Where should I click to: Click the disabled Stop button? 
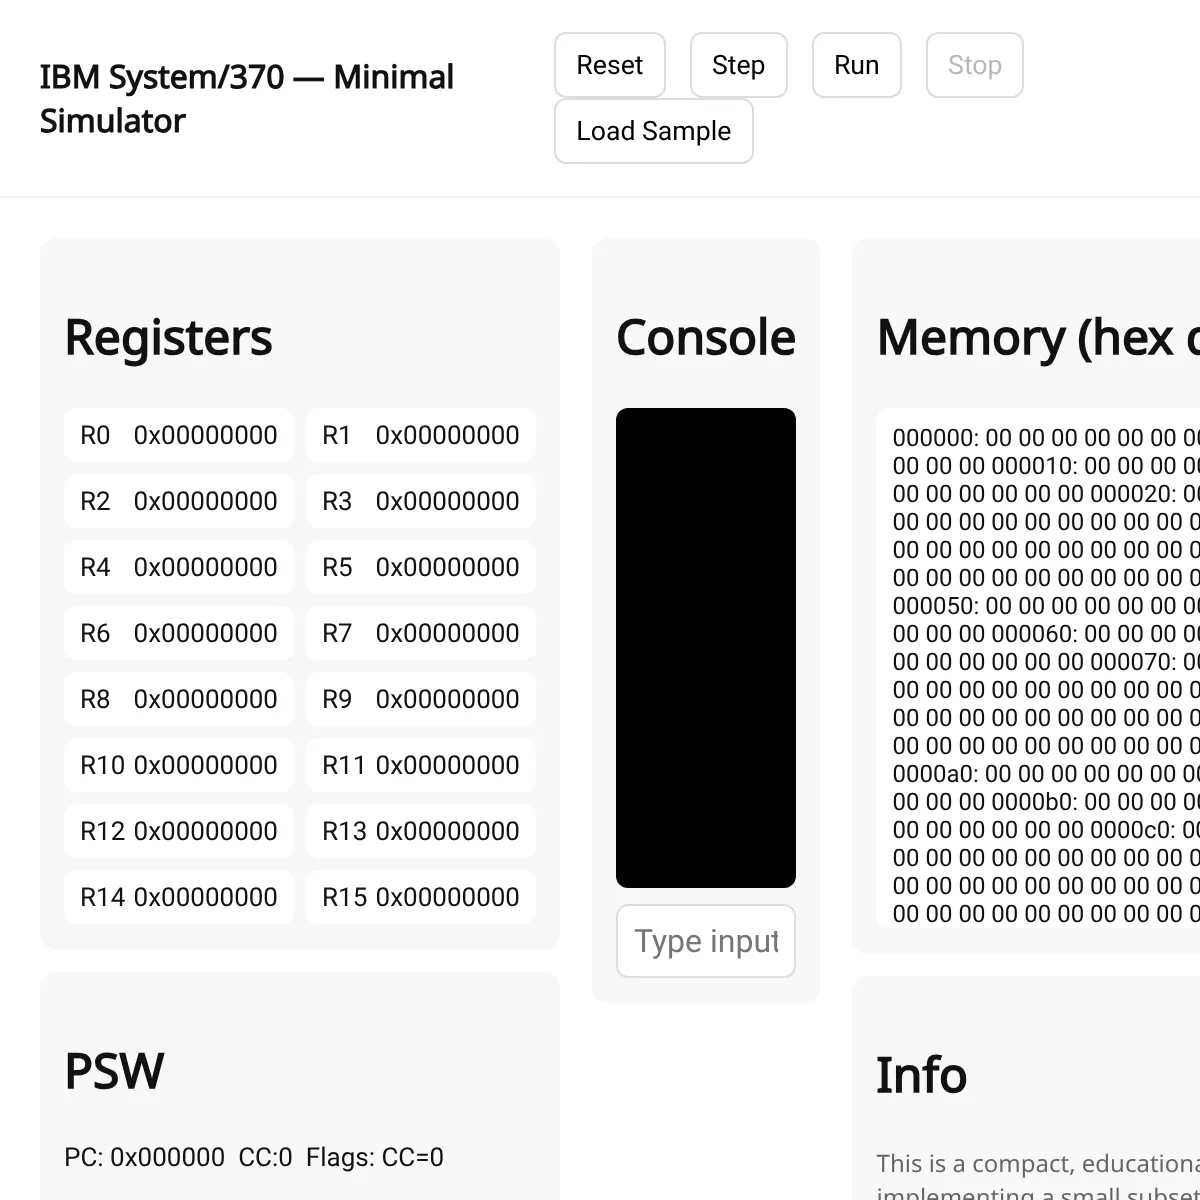(974, 64)
